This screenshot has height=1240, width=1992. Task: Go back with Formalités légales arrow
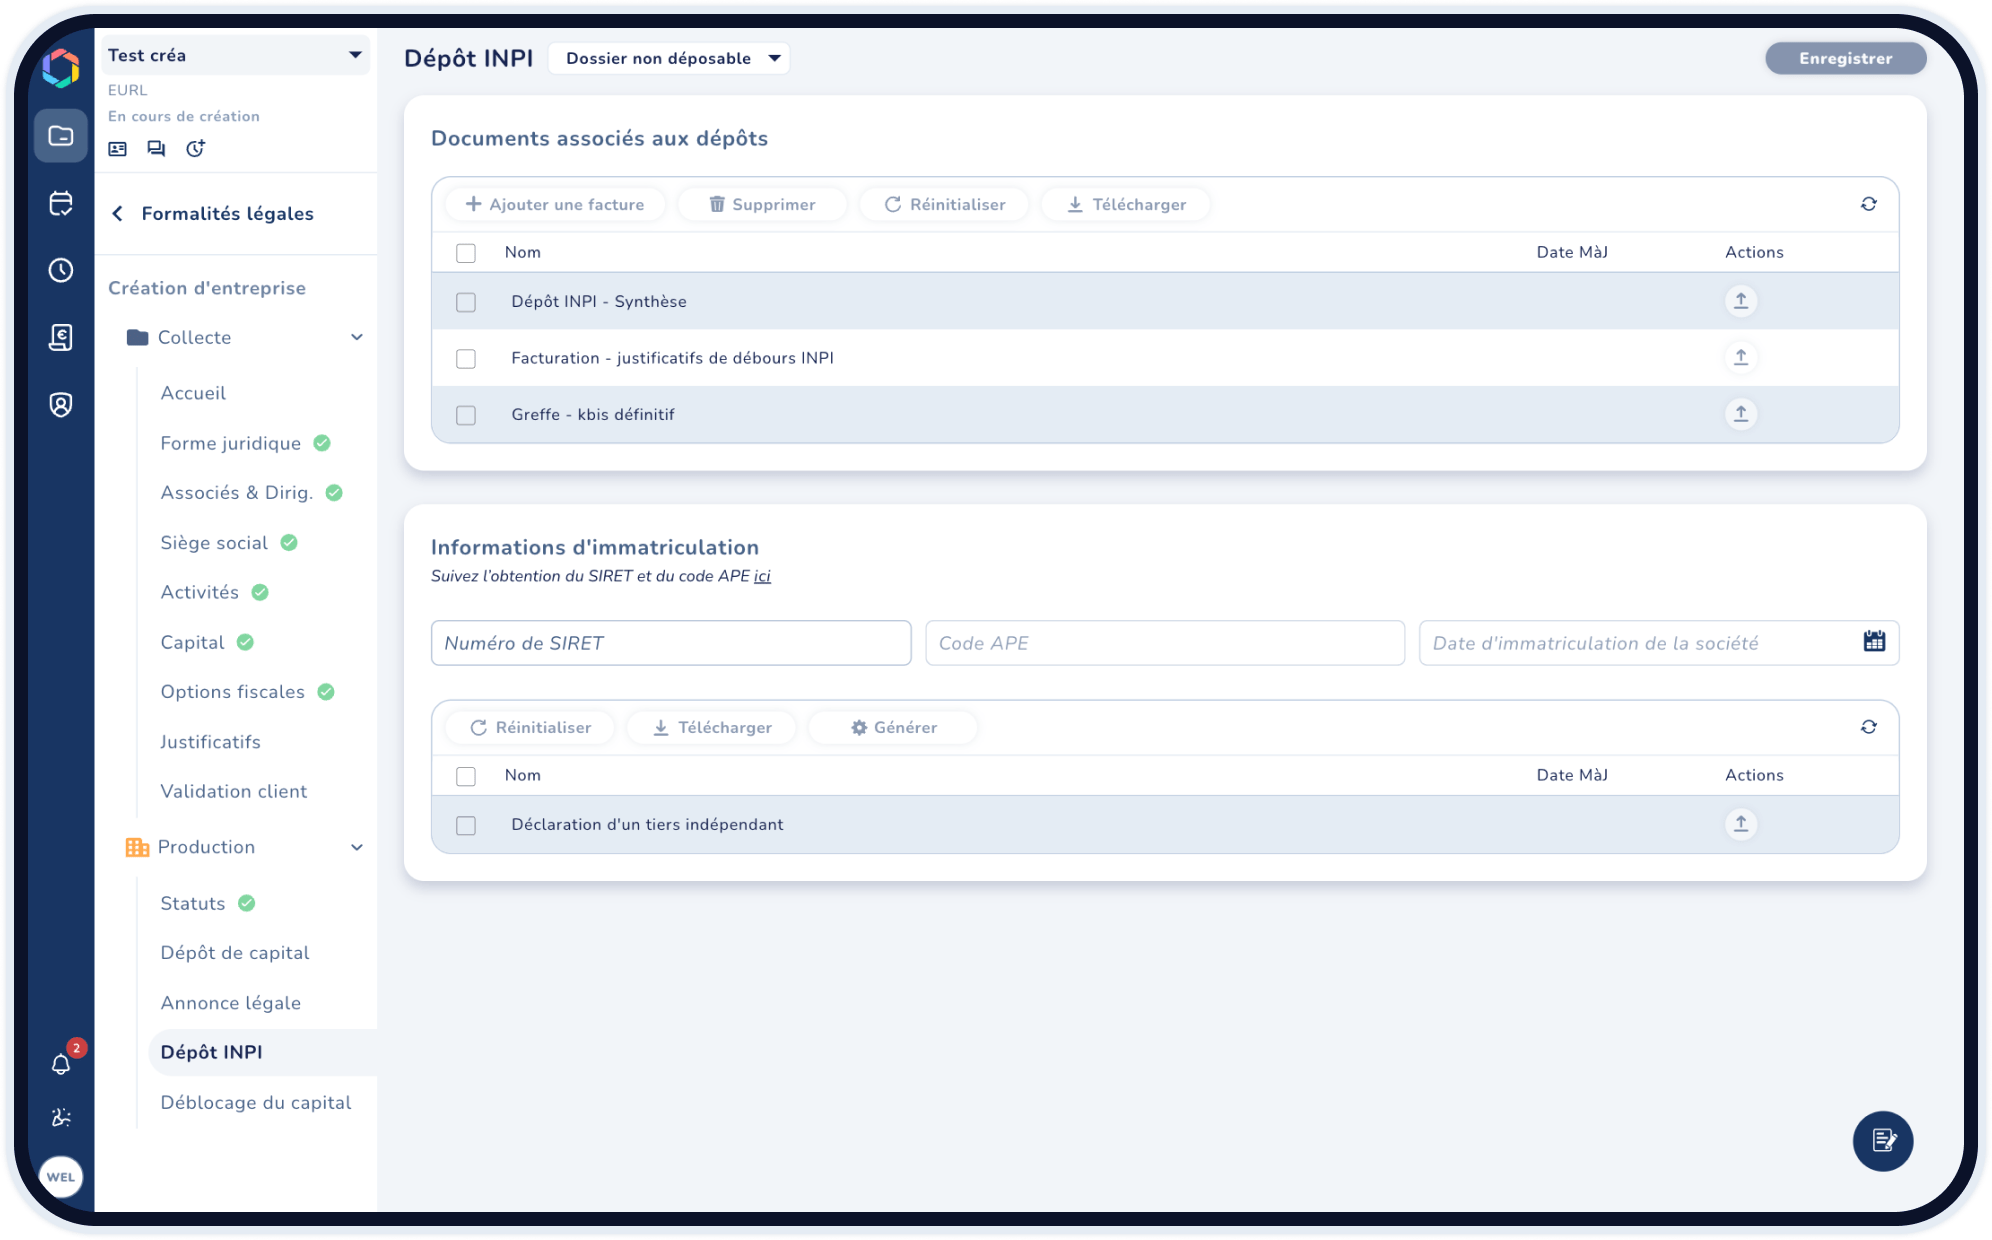[x=118, y=213]
